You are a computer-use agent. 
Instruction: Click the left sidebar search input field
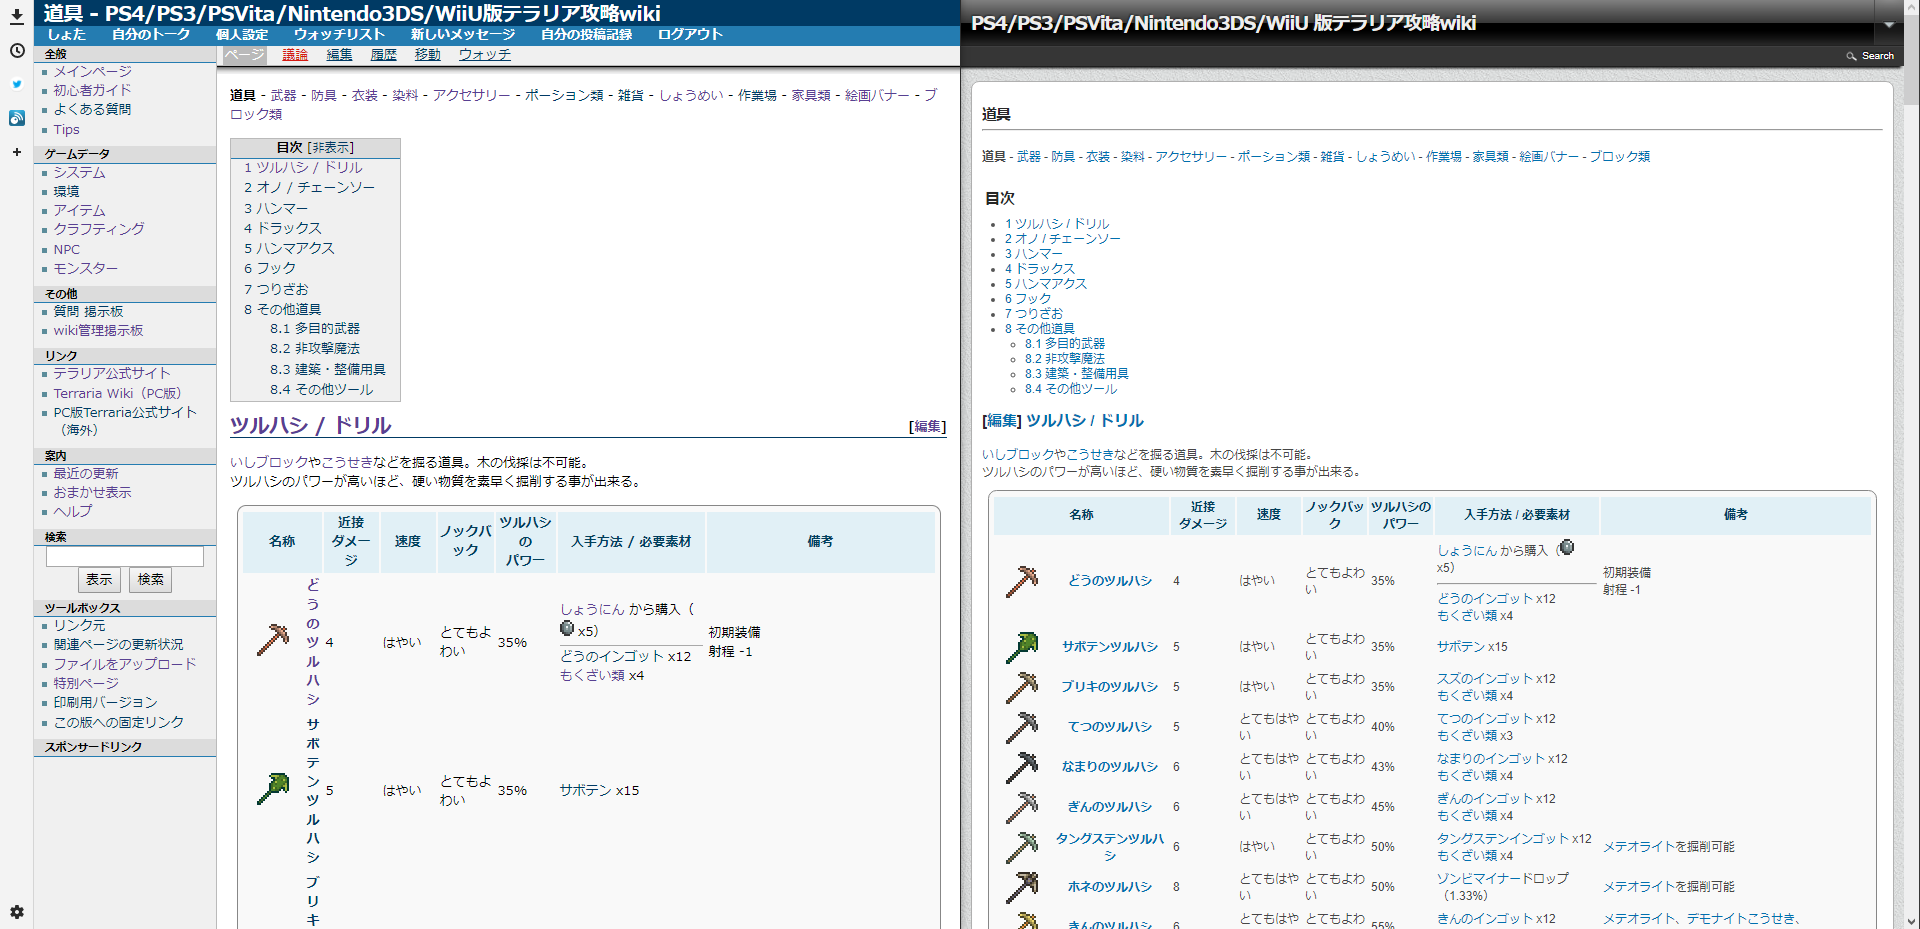click(x=125, y=557)
